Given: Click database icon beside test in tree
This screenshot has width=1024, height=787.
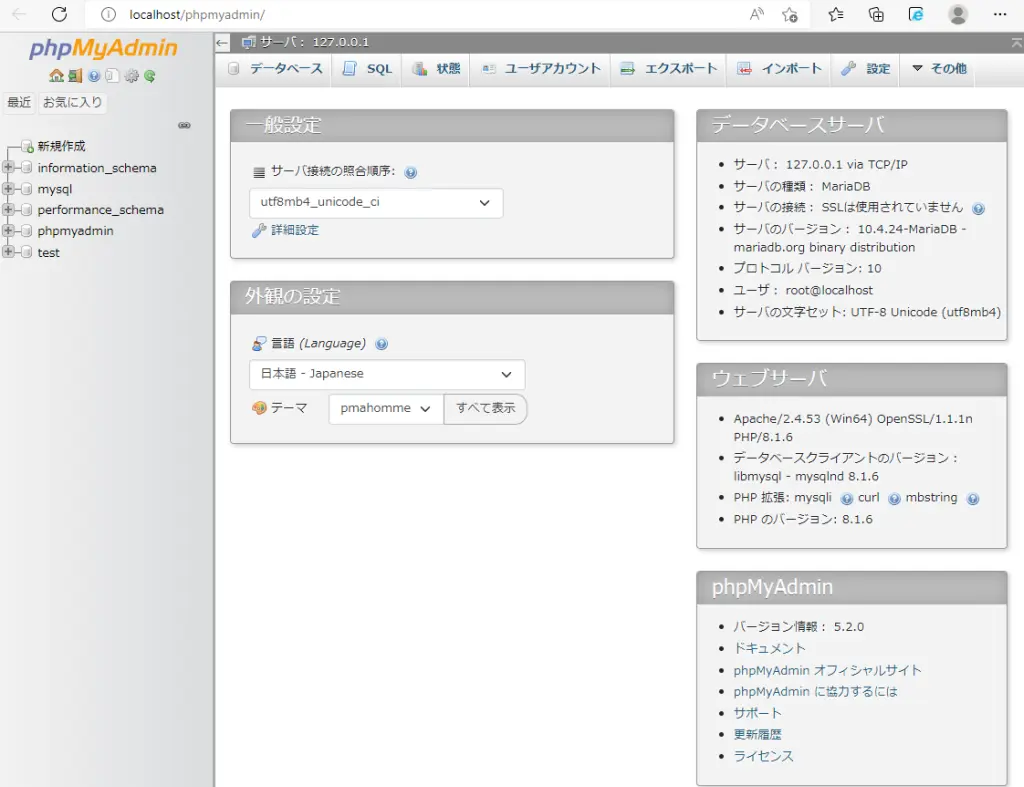Looking at the screenshot, I should pos(27,252).
